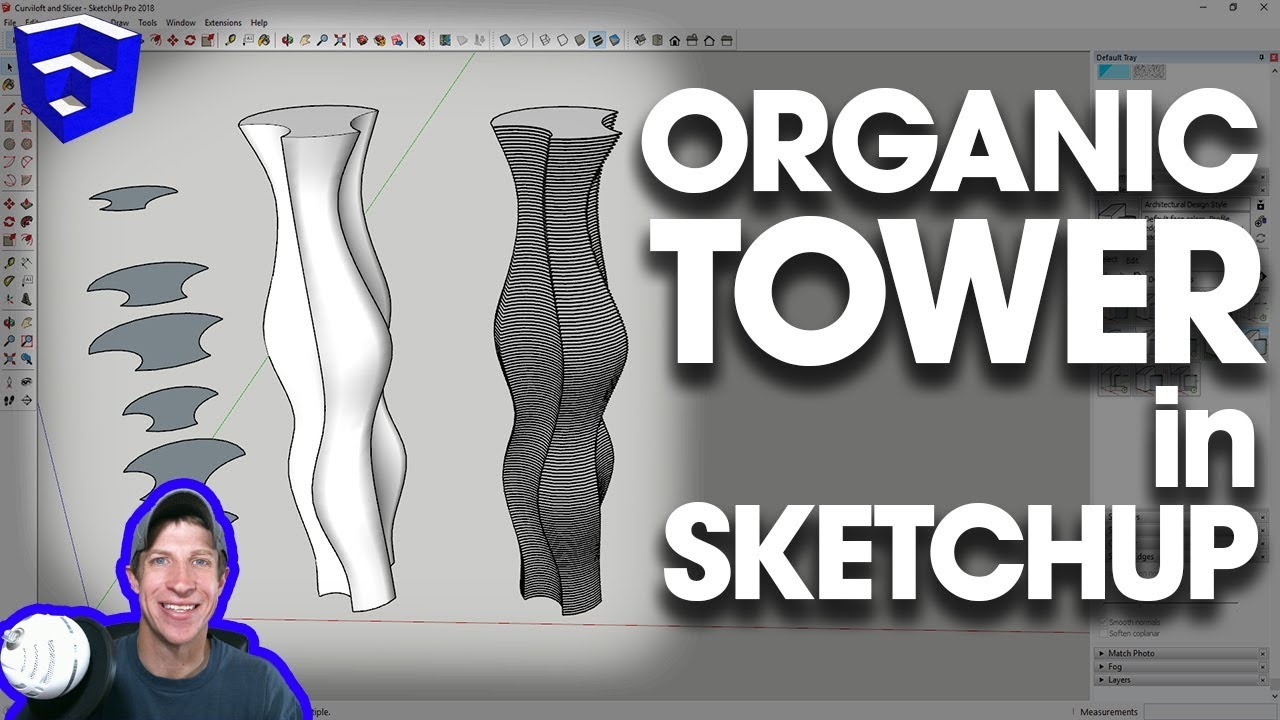This screenshot has width=1280, height=720.
Task: Expand the Layers panel
Action: click(1181, 679)
